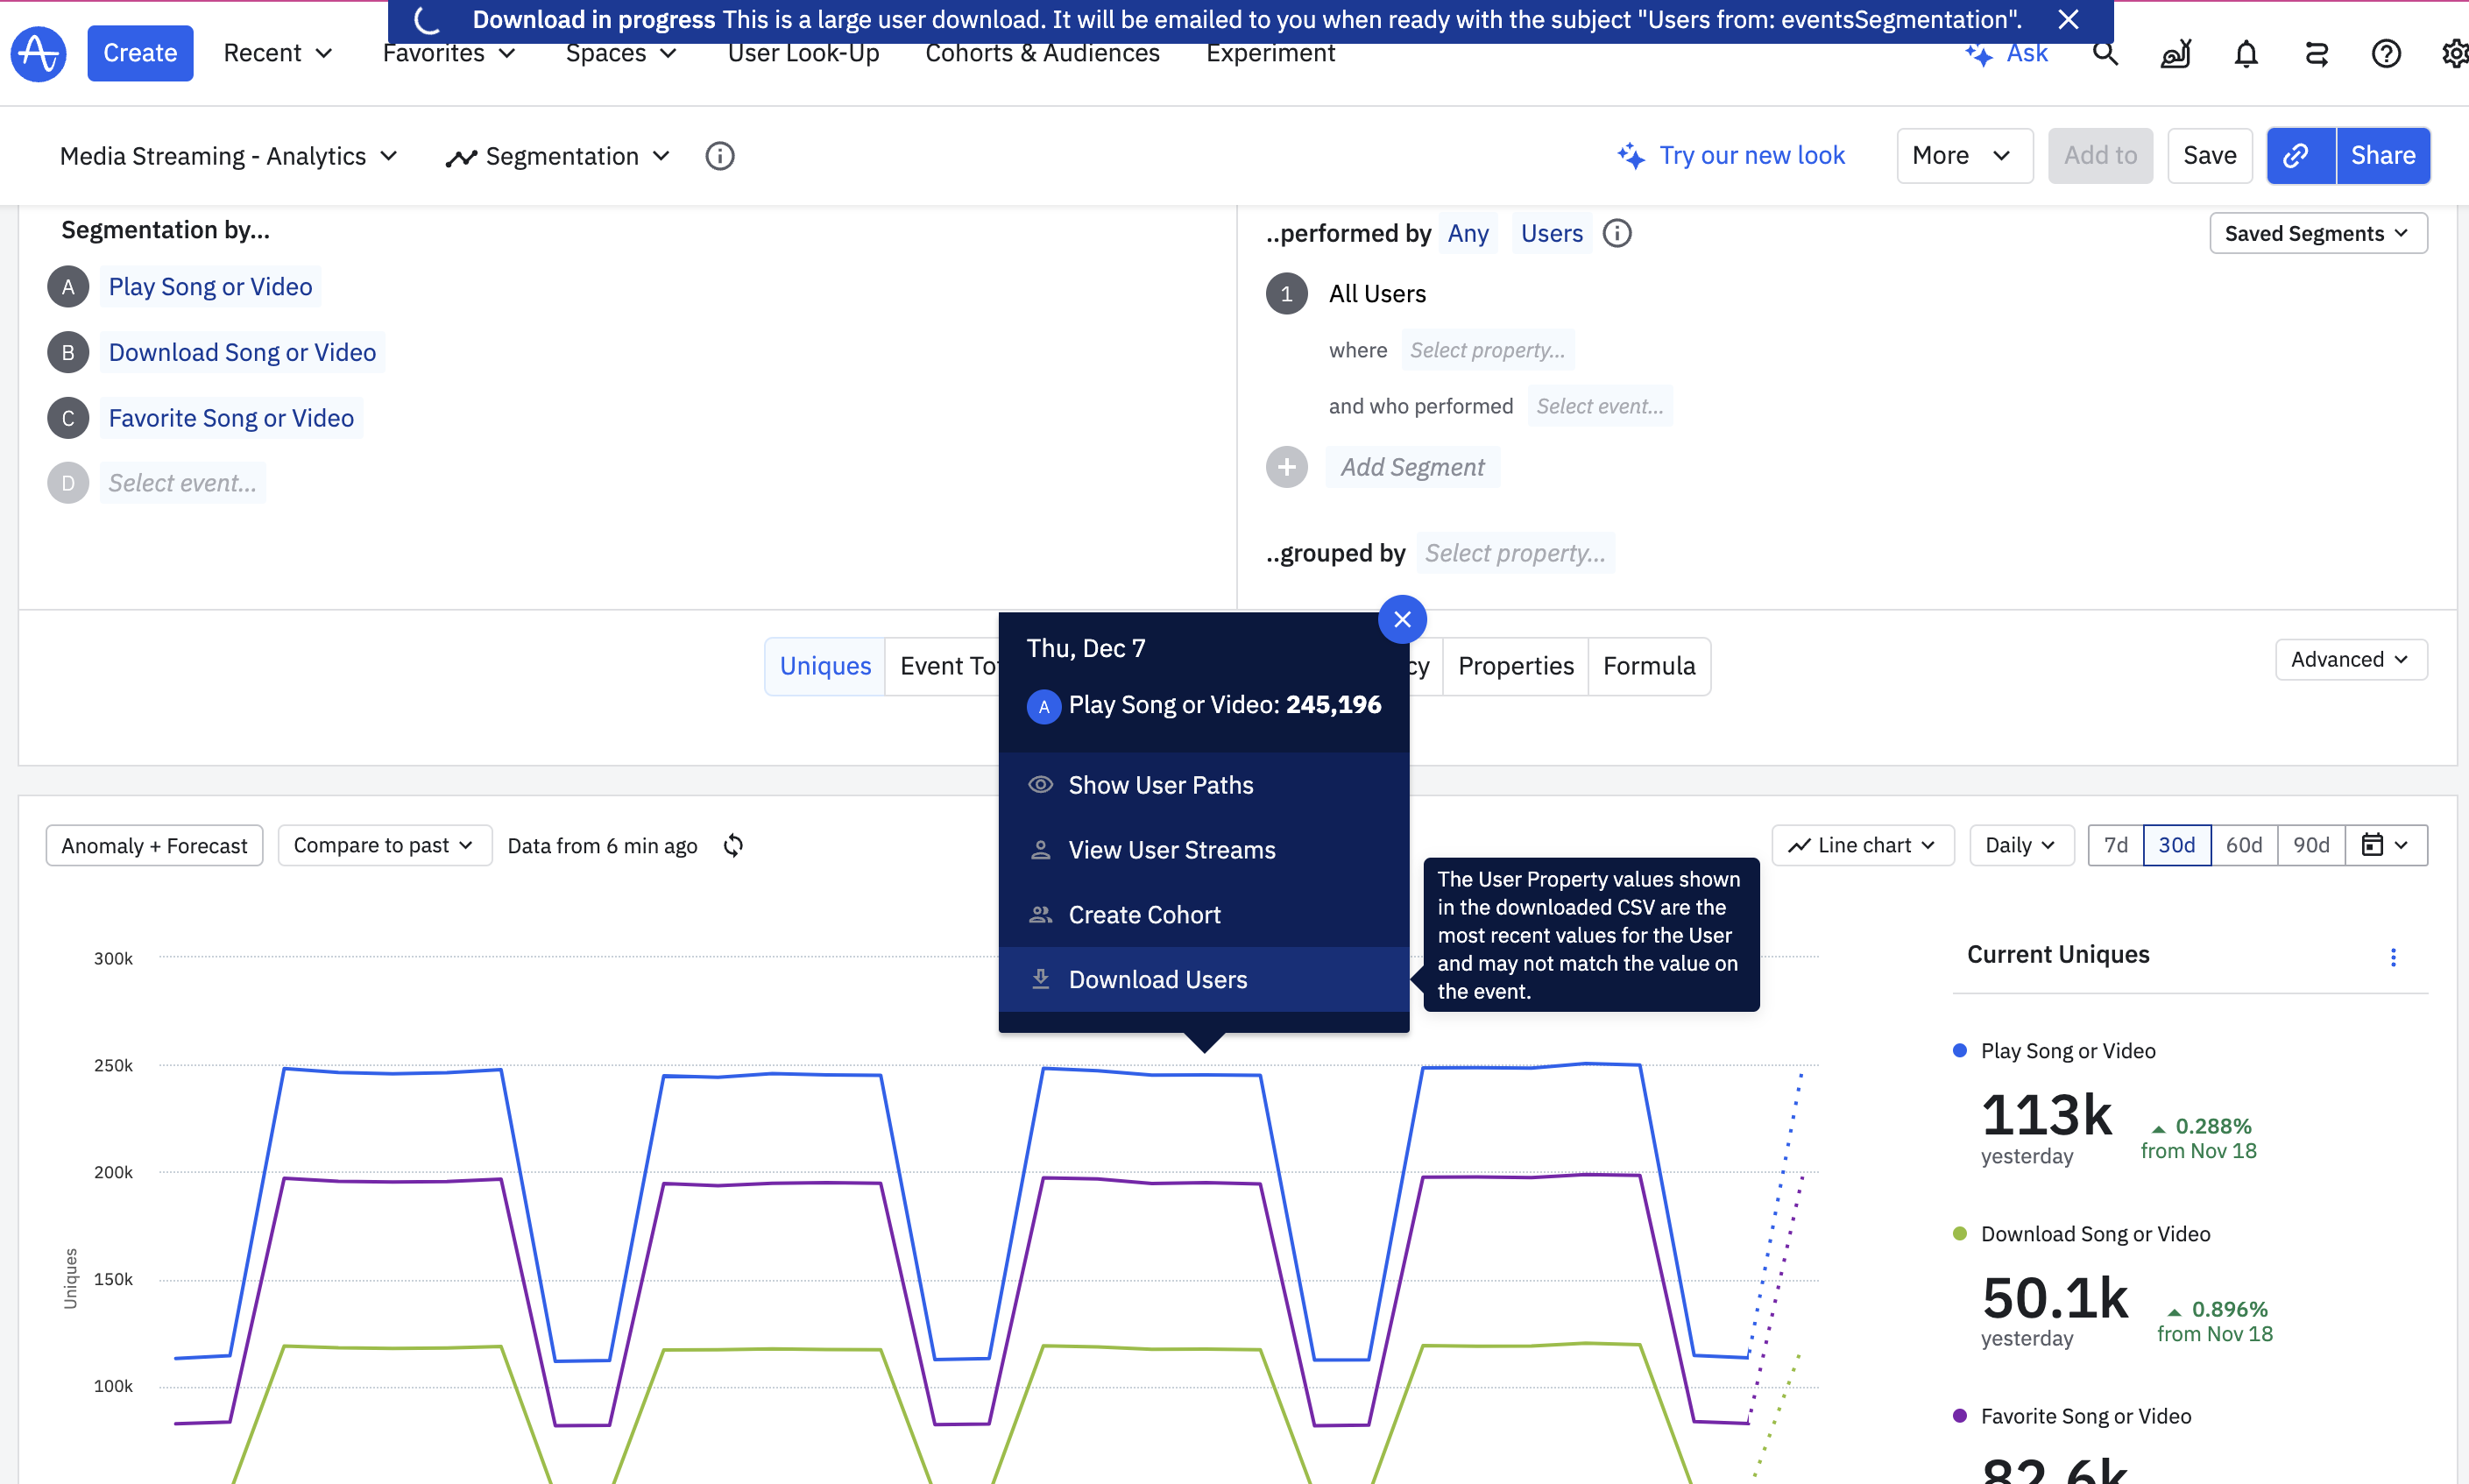Expand the Saved Segments dropdown
The height and width of the screenshot is (1484, 2469).
(2317, 233)
